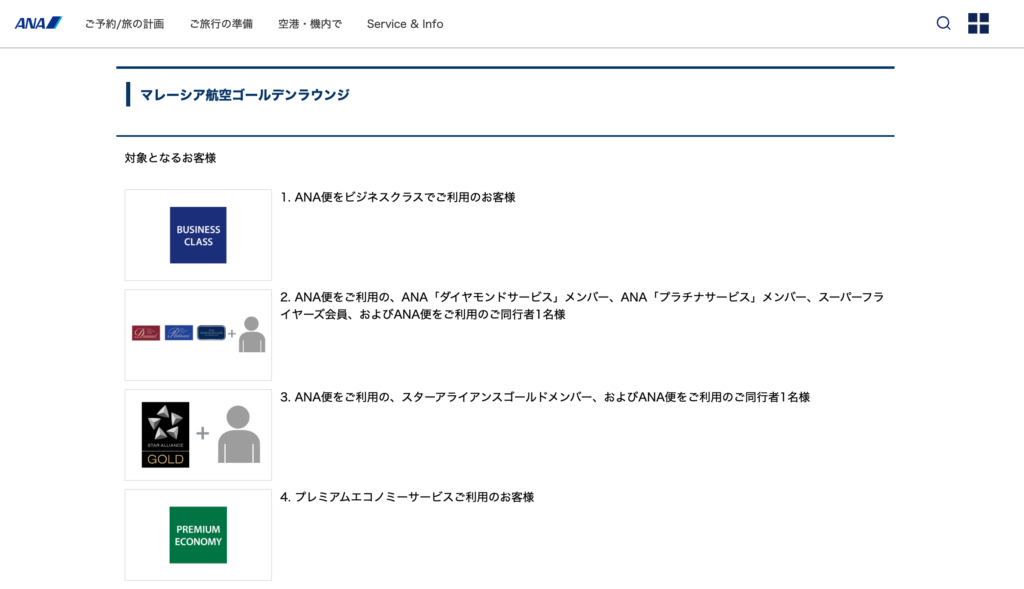
Task: Click the companion person icon beside Star Alliance Gold
Action: [239, 435]
